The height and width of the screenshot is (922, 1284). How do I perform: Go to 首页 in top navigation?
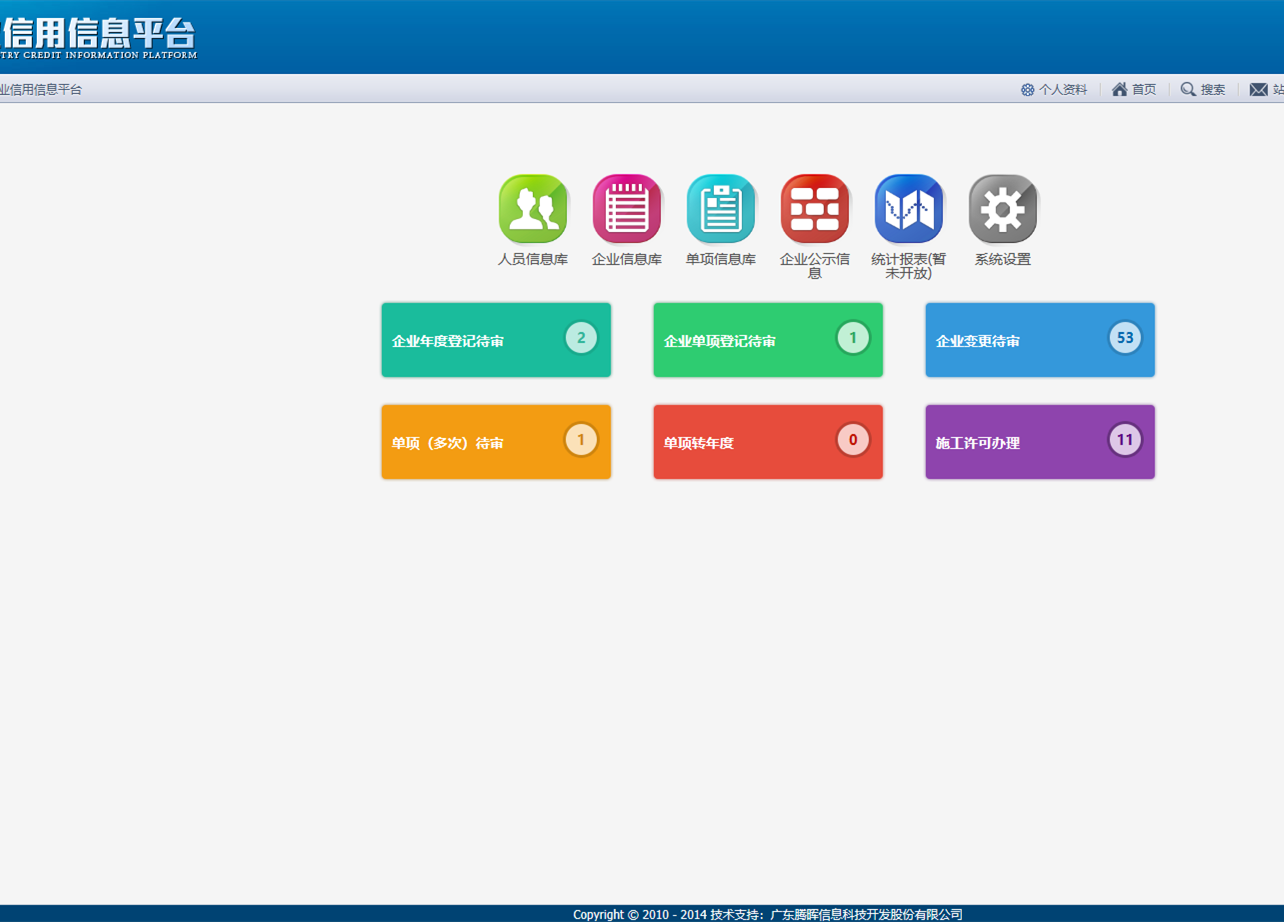coord(1144,90)
